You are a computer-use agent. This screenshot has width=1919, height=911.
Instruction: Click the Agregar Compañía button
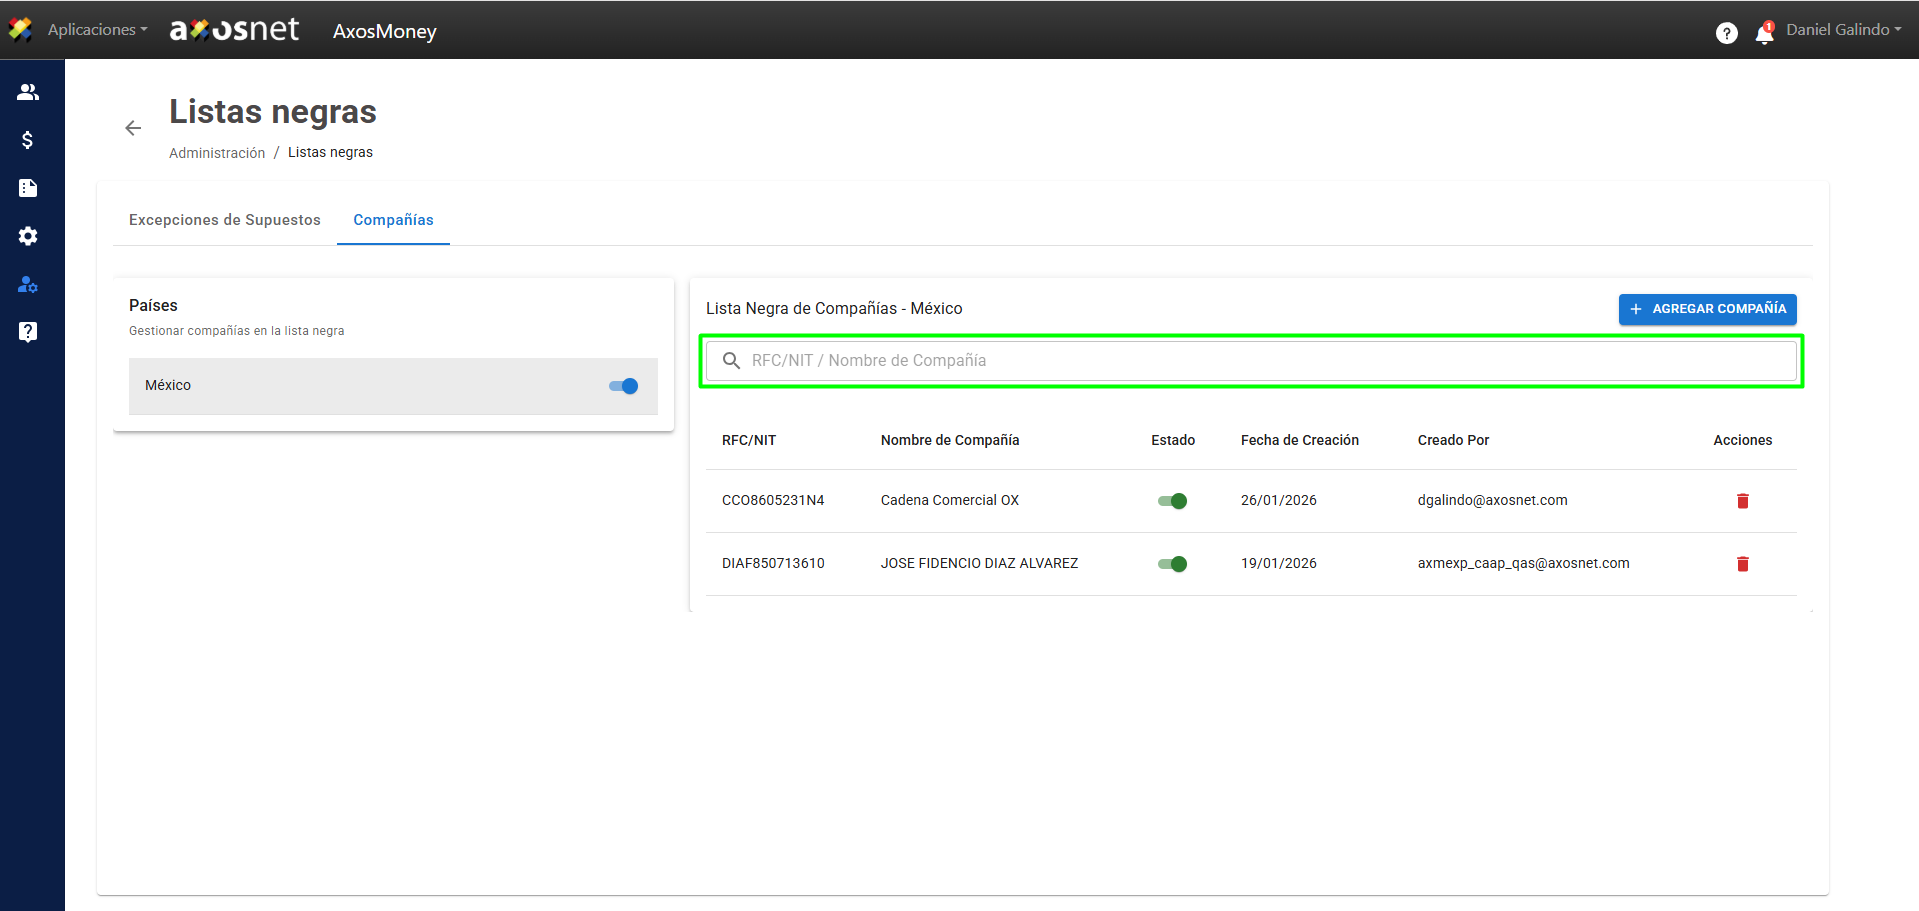1707,309
